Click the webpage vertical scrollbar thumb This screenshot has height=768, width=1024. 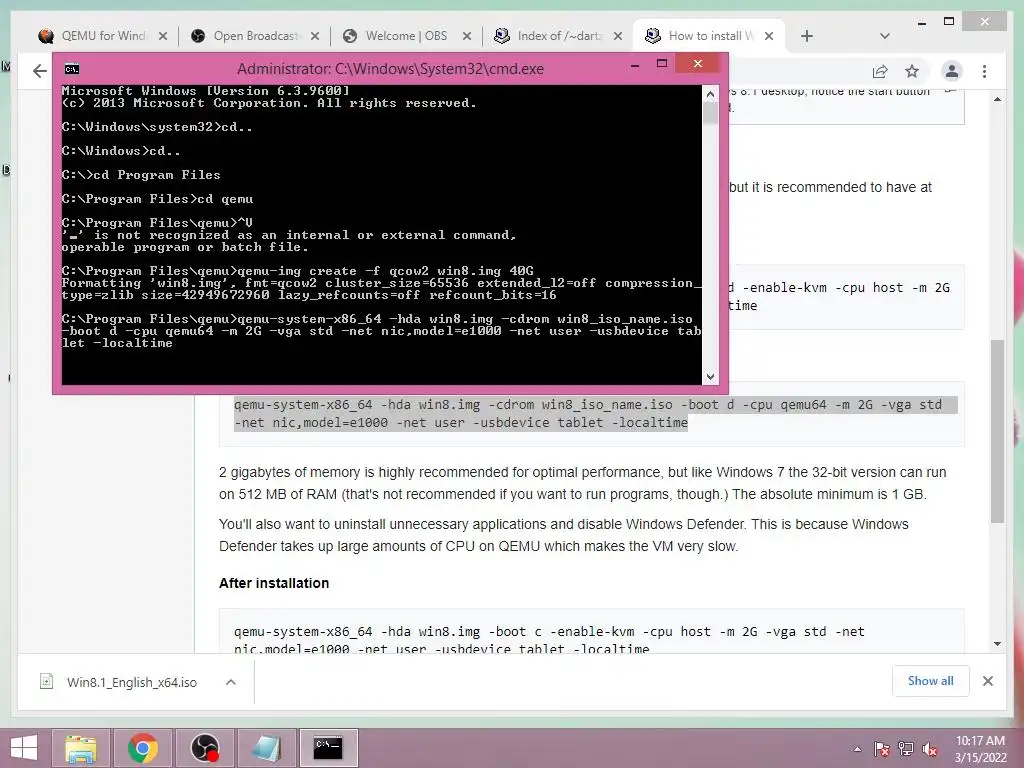pos(997,431)
